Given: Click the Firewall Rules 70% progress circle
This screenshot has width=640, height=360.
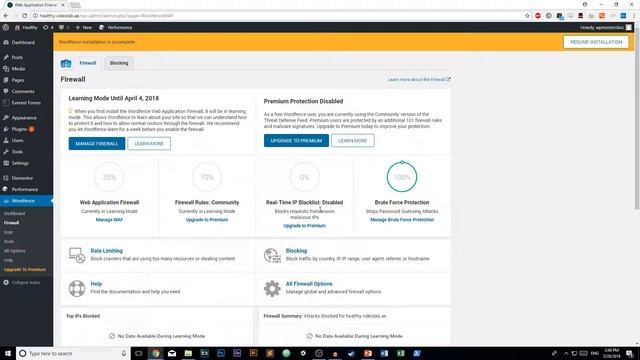Looking at the screenshot, I should coord(207,177).
